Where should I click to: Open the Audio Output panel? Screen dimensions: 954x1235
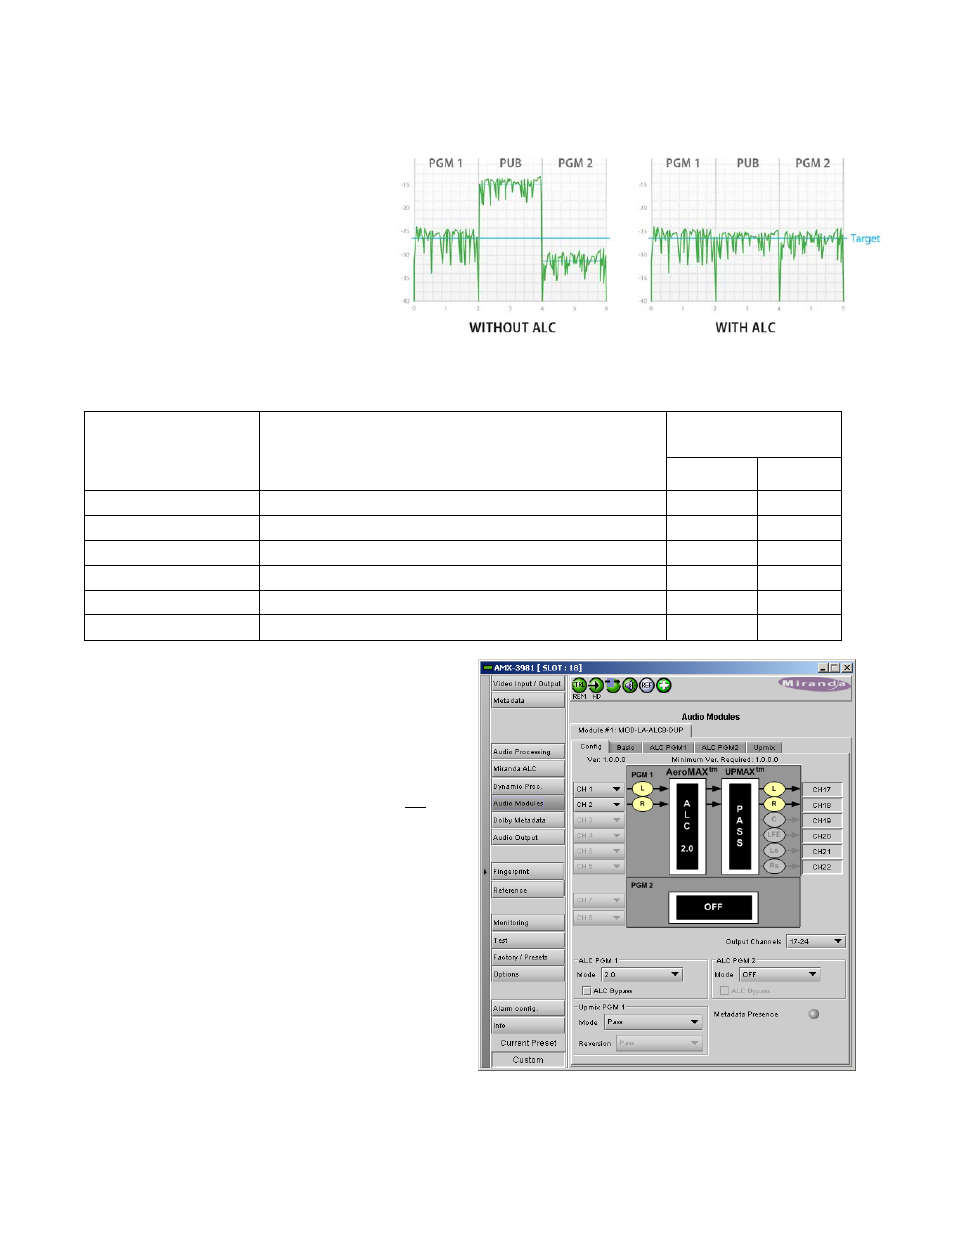(528, 838)
